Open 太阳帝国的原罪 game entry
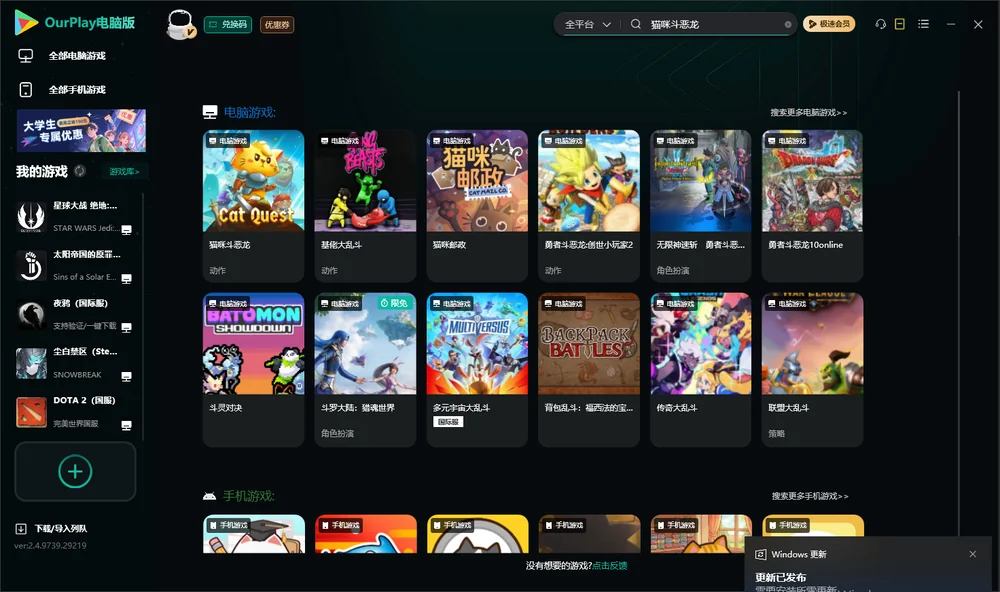Screen dimensions: 1000x592 pos(75,265)
